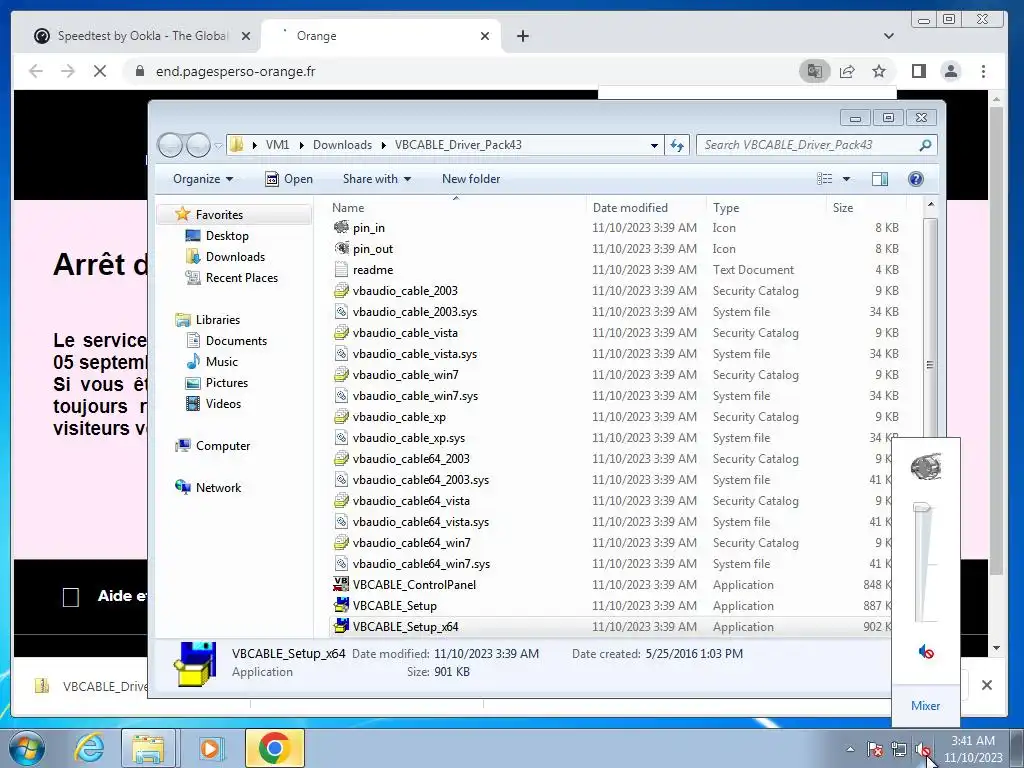This screenshot has width=1024, height=768.
Task: Select Documents library
Action: click(x=227, y=340)
